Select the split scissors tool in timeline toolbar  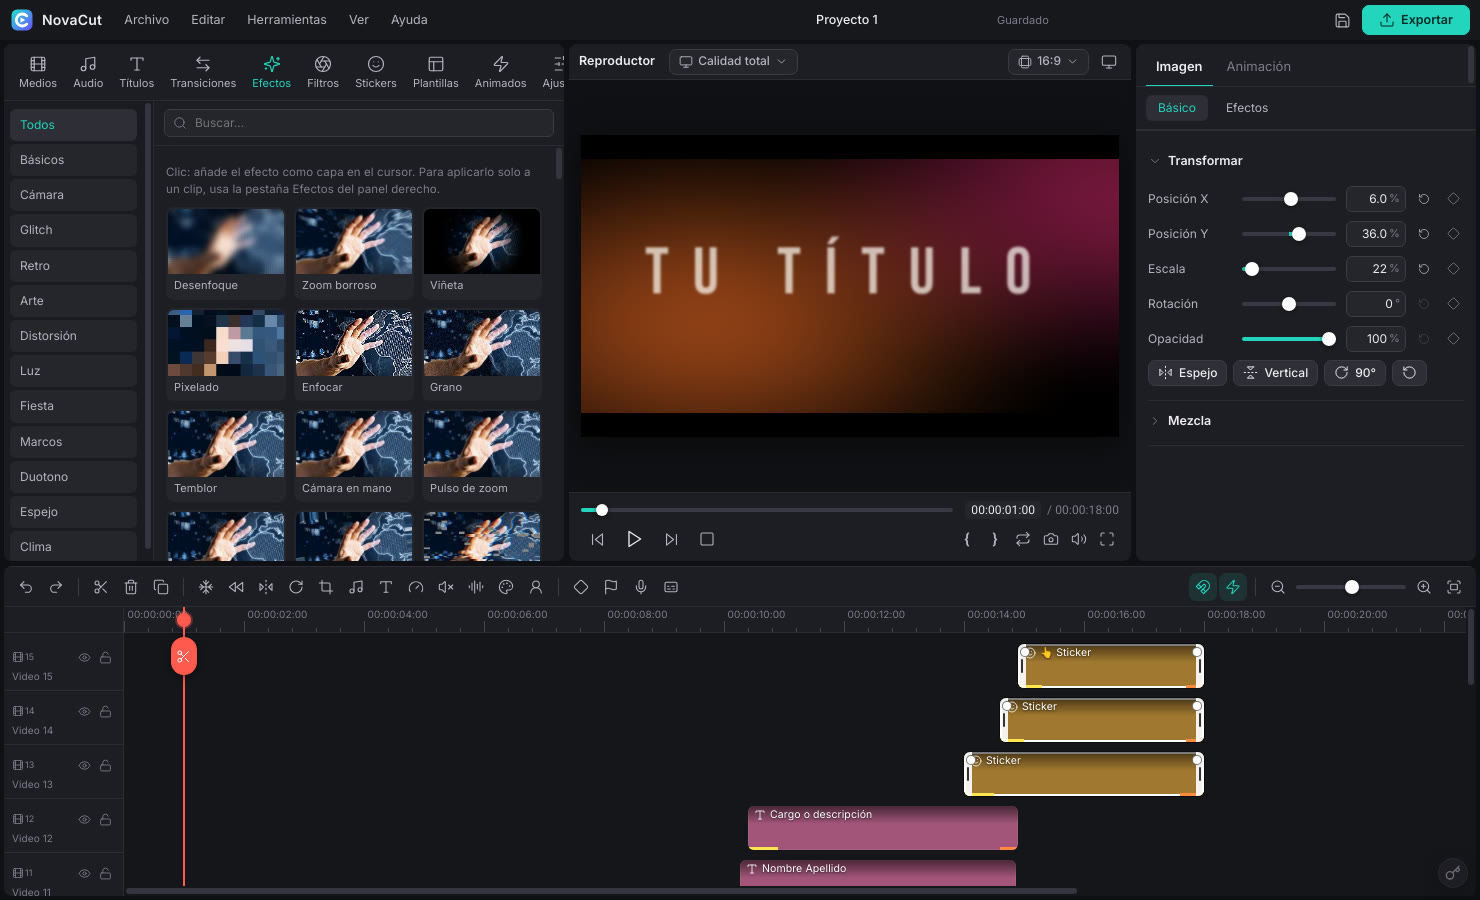(x=101, y=587)
